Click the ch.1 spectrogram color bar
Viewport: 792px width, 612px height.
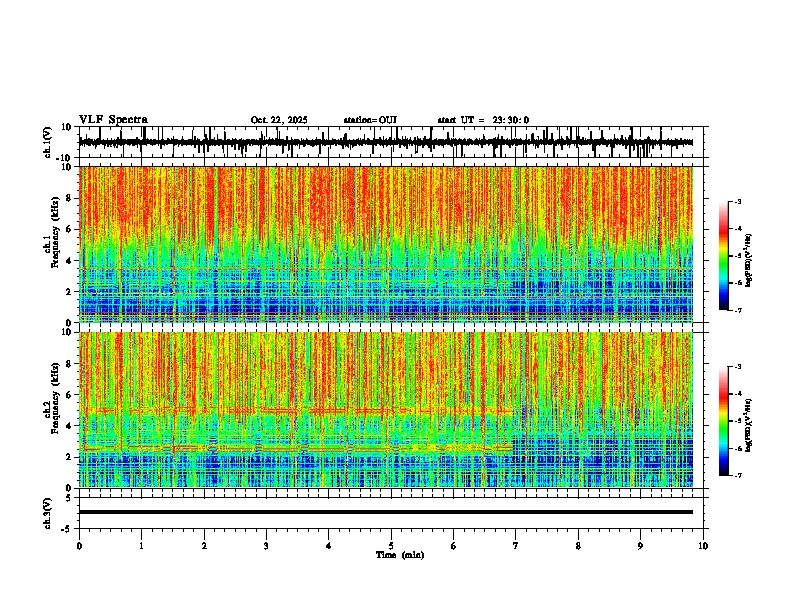(723, 256)
